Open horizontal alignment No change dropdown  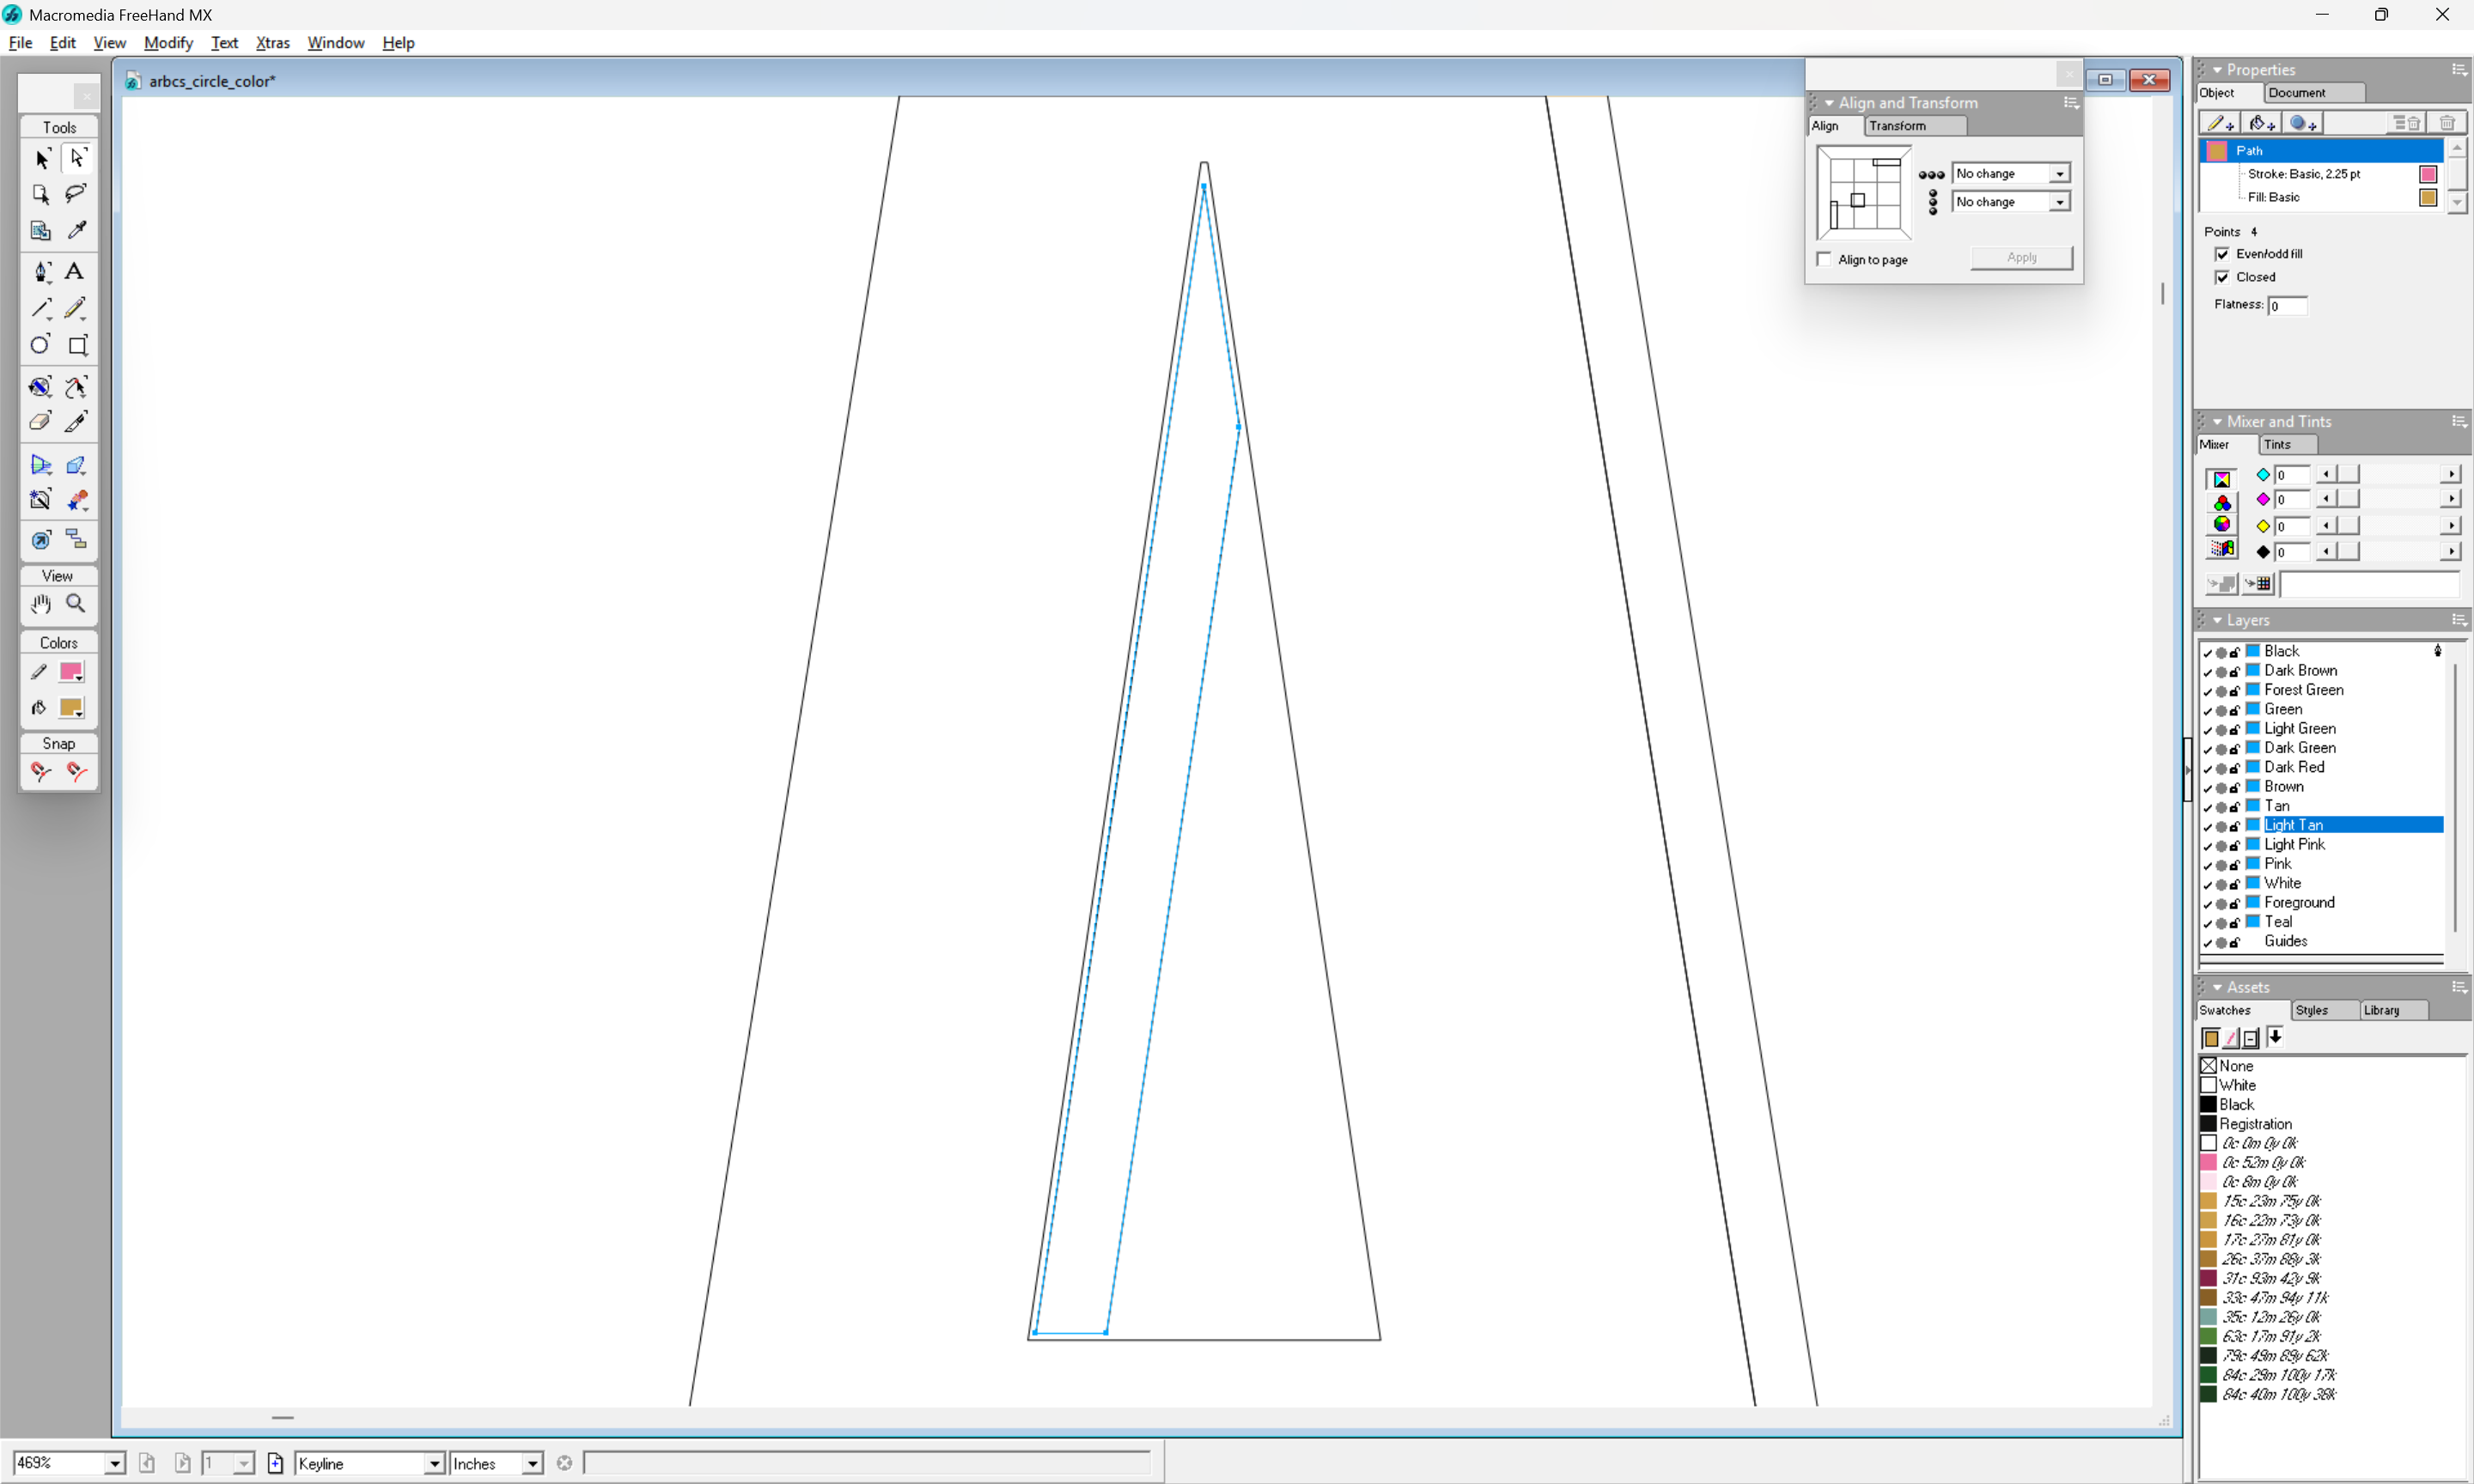point(2059,174)
